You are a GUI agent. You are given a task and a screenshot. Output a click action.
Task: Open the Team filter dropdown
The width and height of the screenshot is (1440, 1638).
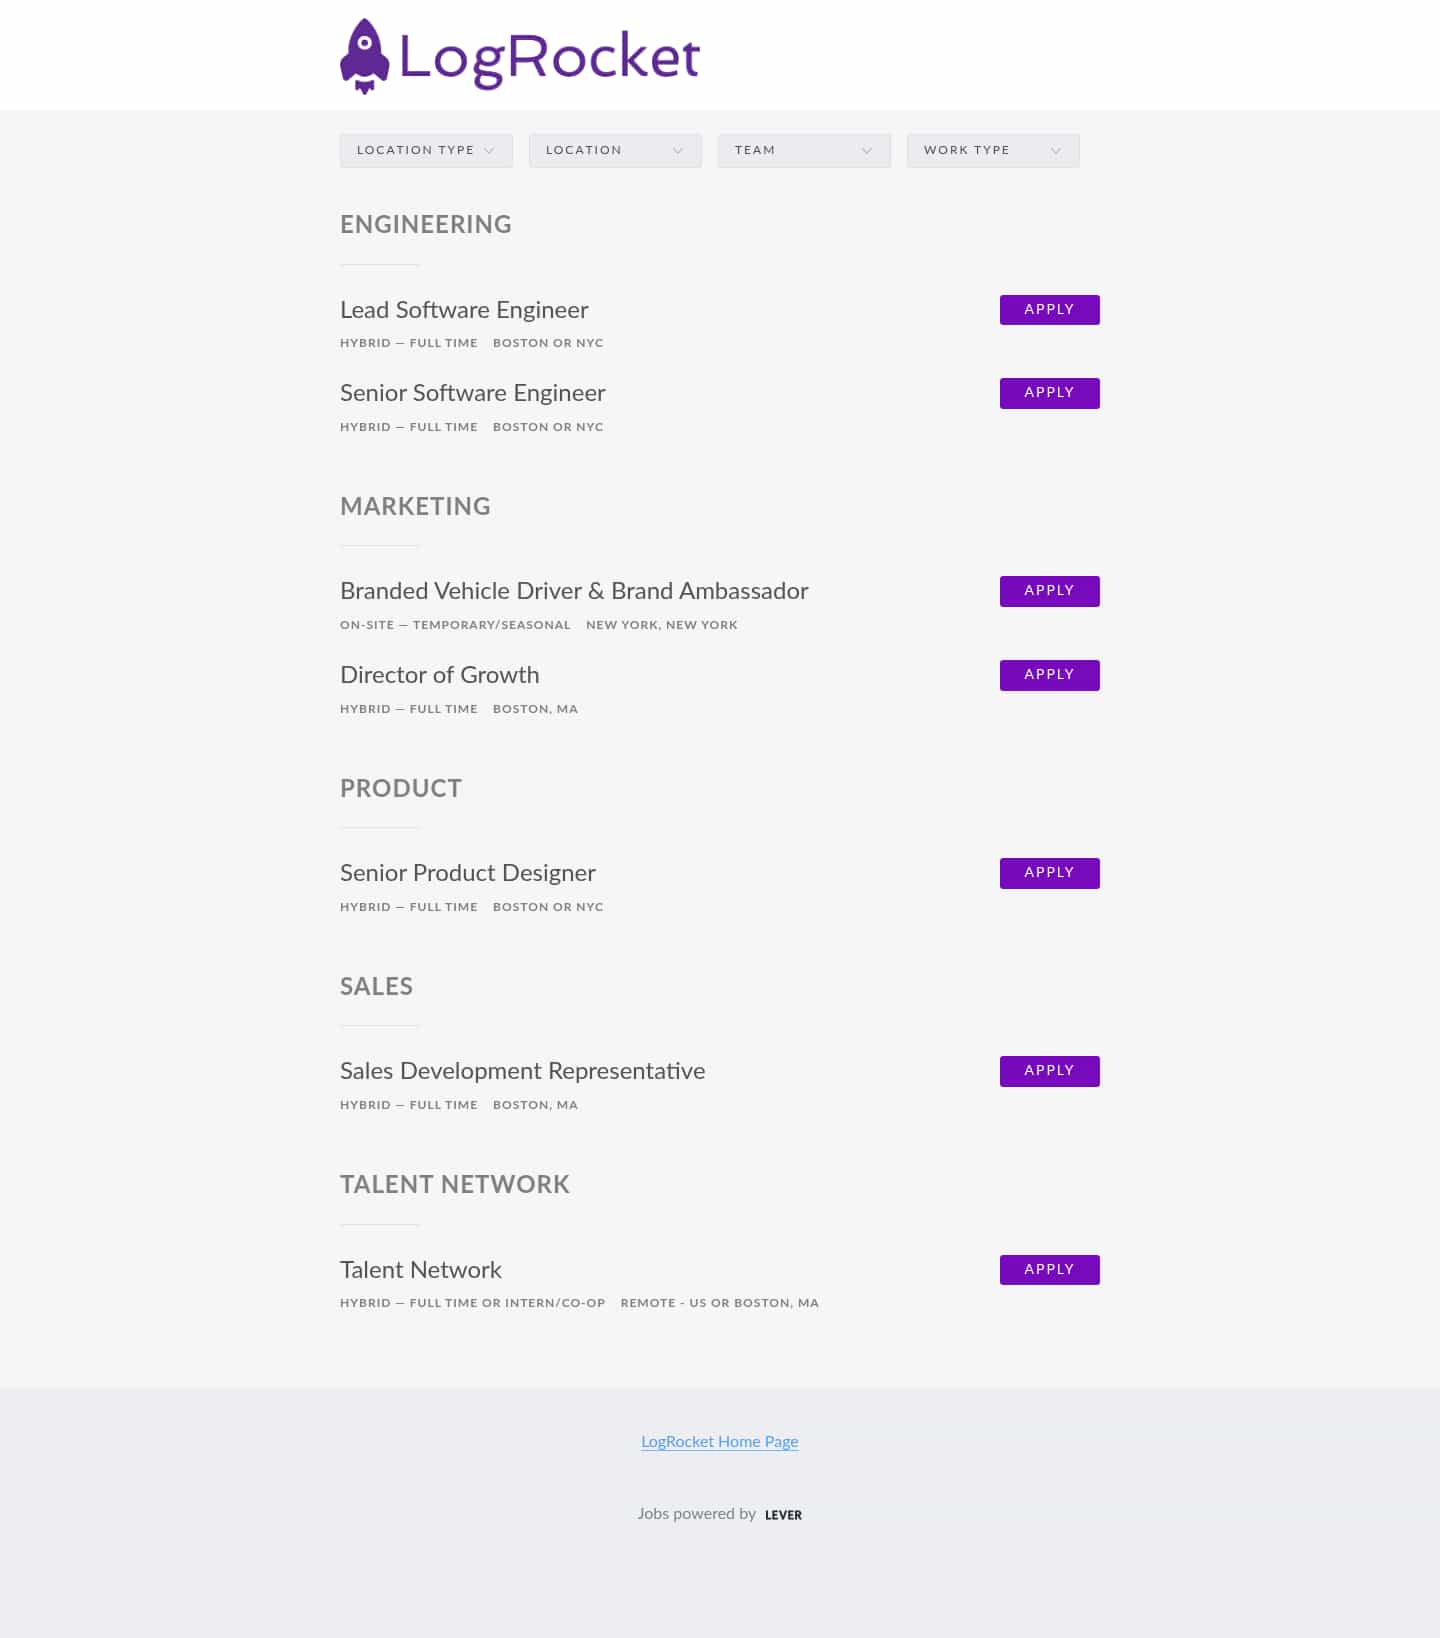804,150
